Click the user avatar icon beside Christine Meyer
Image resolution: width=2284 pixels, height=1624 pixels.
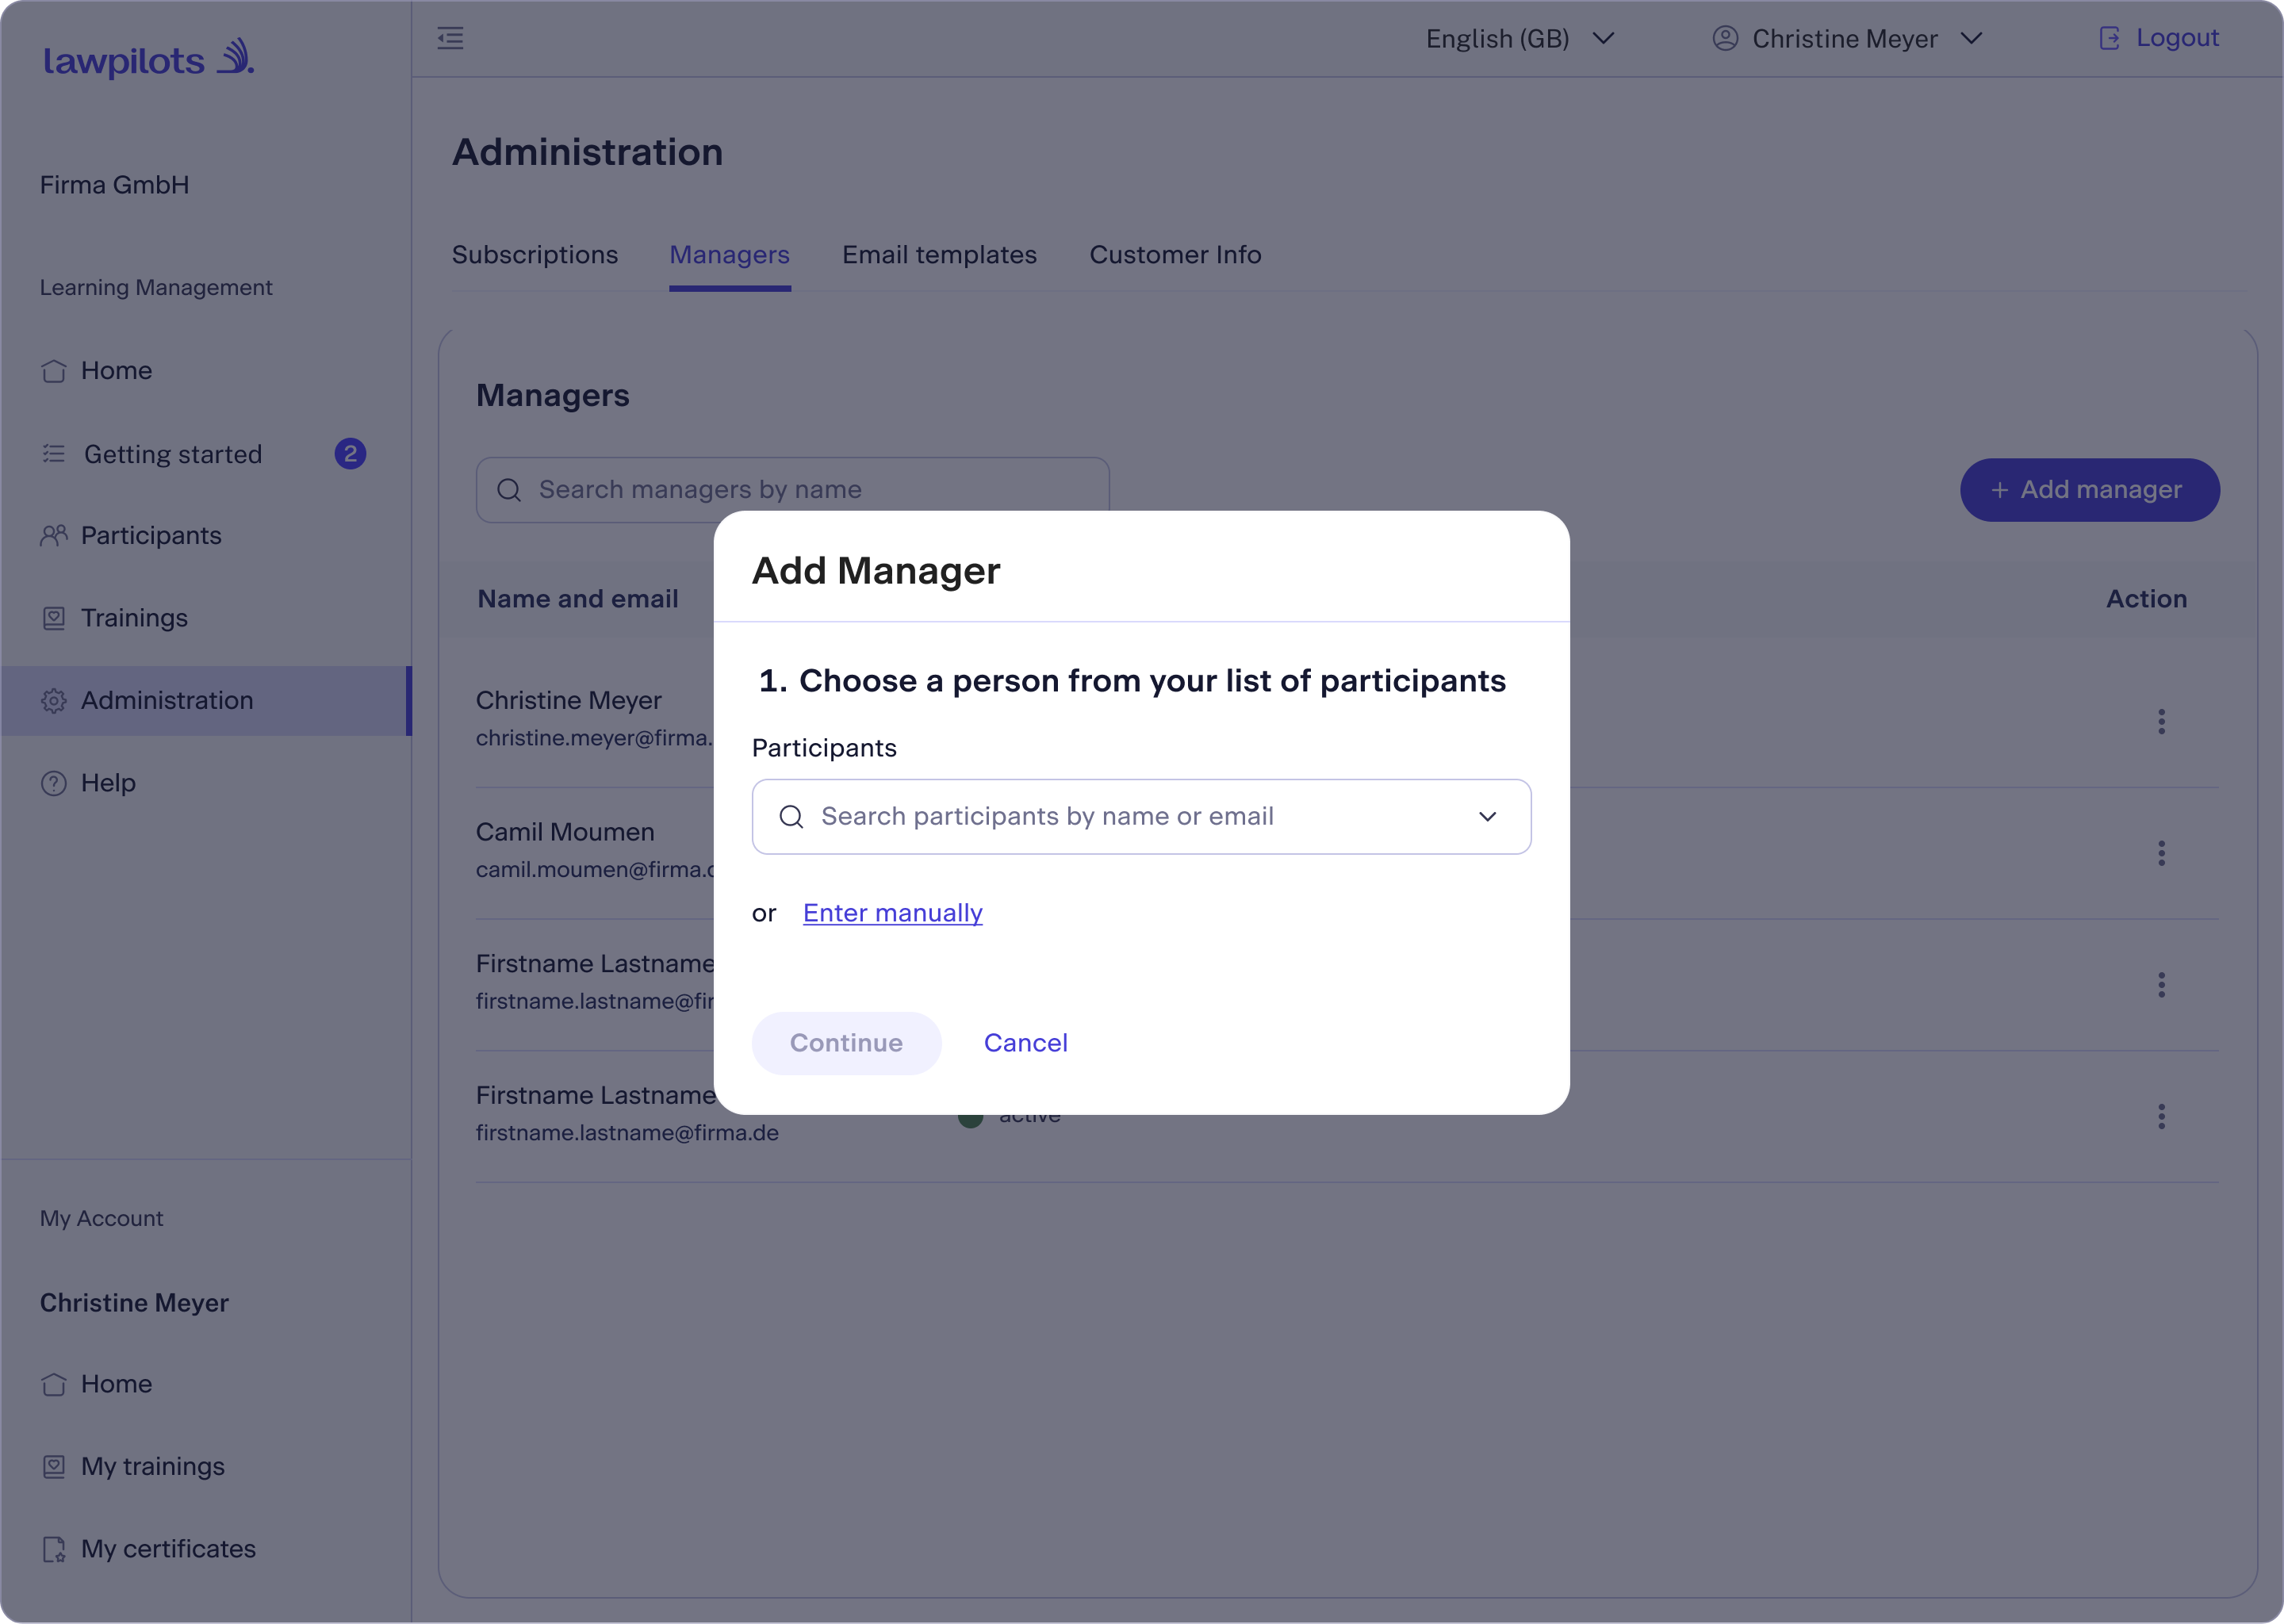coord(1725,38)
